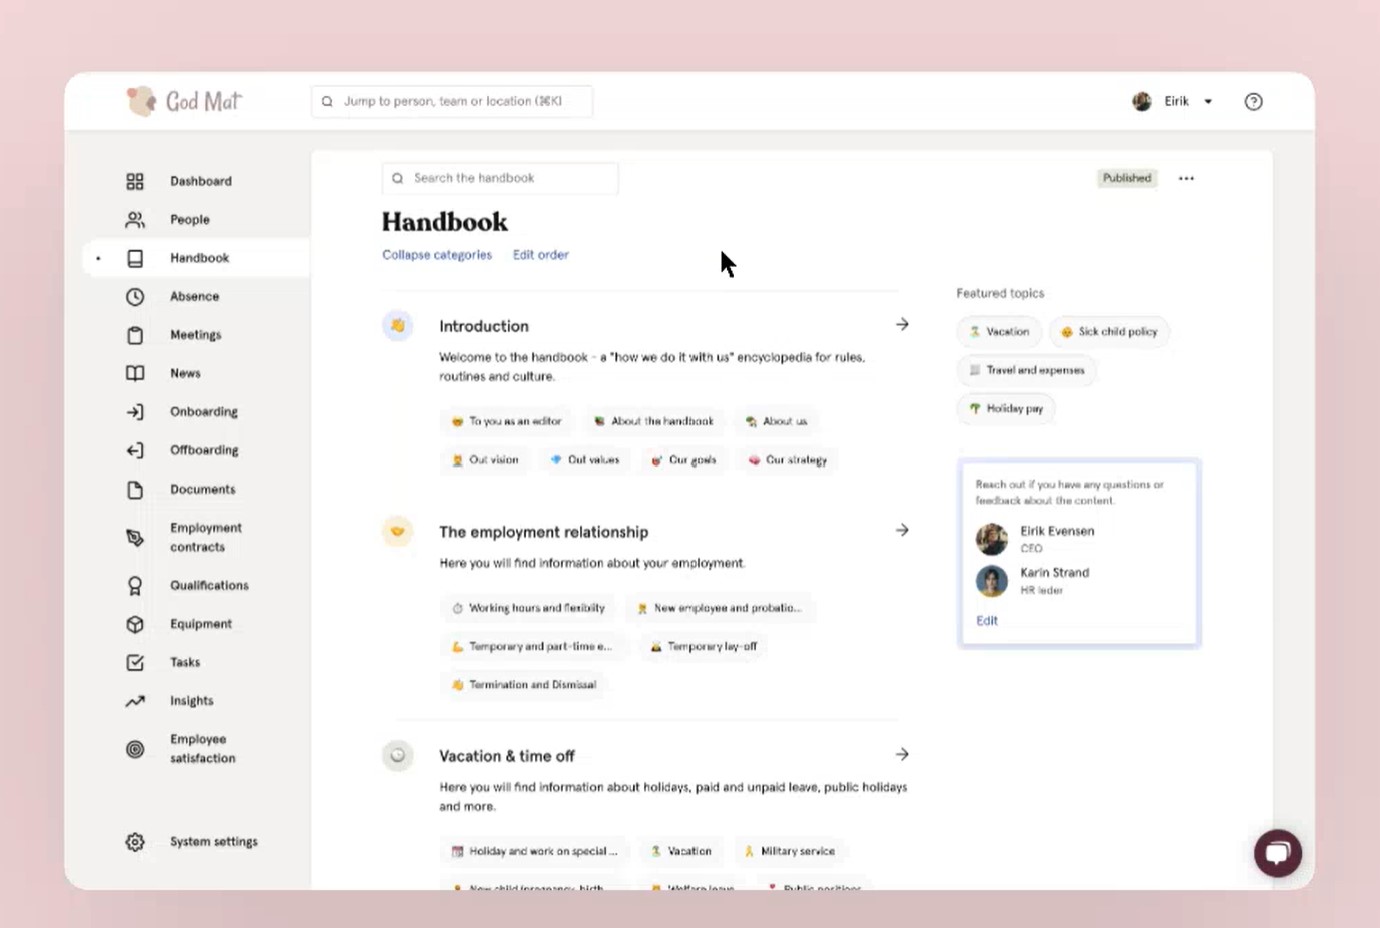The height and width of the screenshot is (928, 1380).
Task: Switch to the Handbook section in sidebar
Action: point(200,257)
